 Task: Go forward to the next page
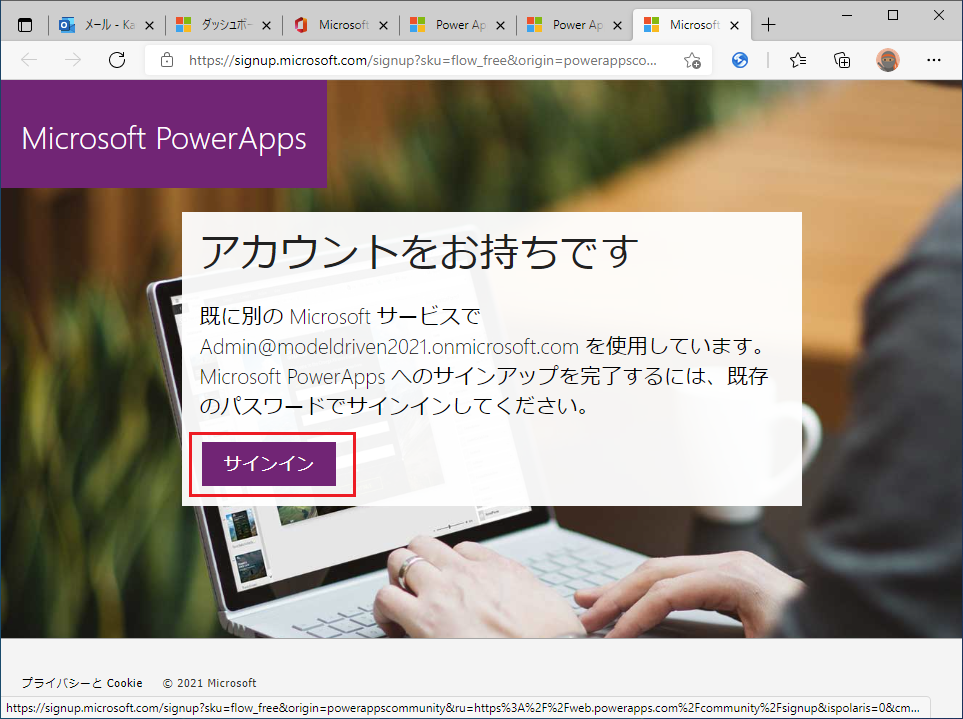tap(73, 60)
